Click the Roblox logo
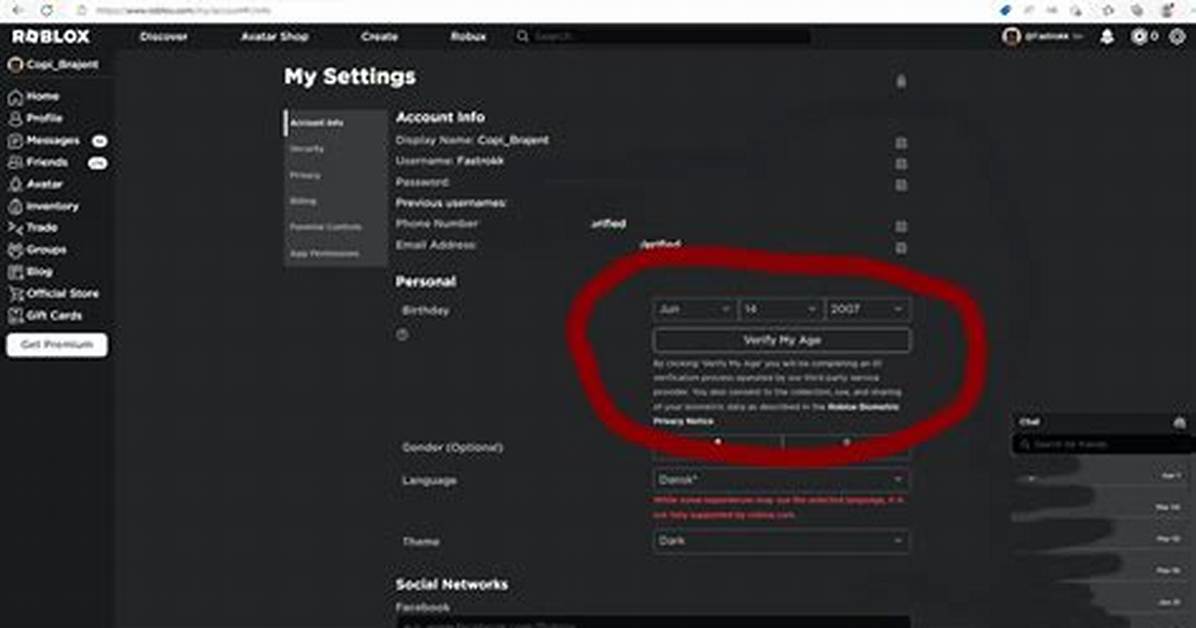1196x628 pixels. click(50, 36)
